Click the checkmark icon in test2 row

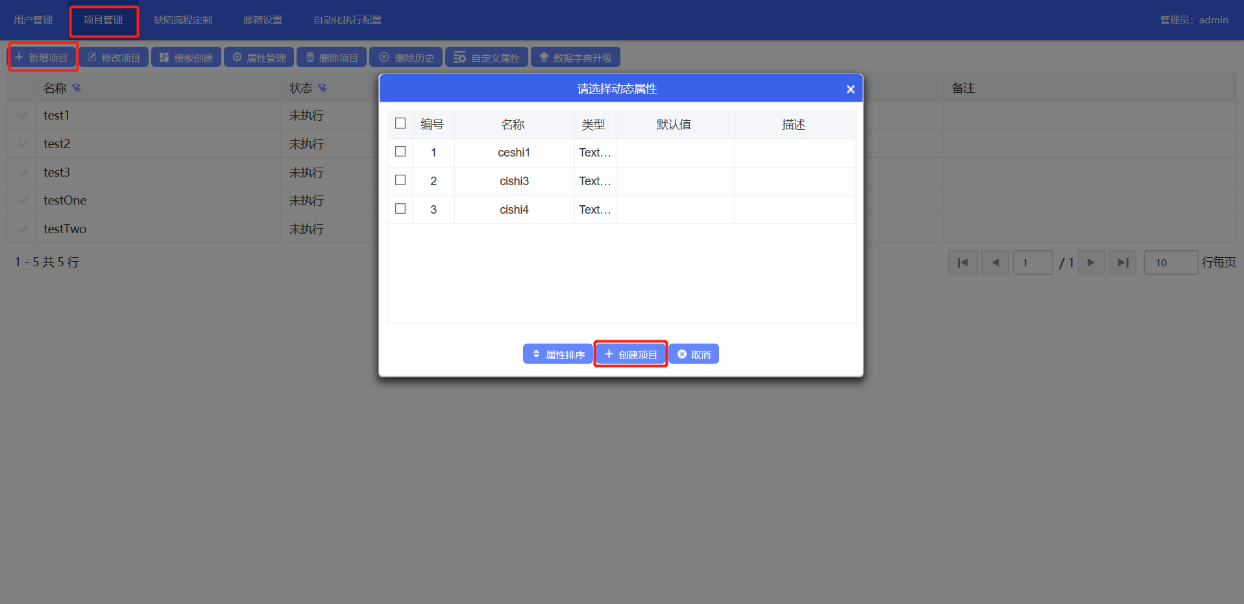click(24, 144)
